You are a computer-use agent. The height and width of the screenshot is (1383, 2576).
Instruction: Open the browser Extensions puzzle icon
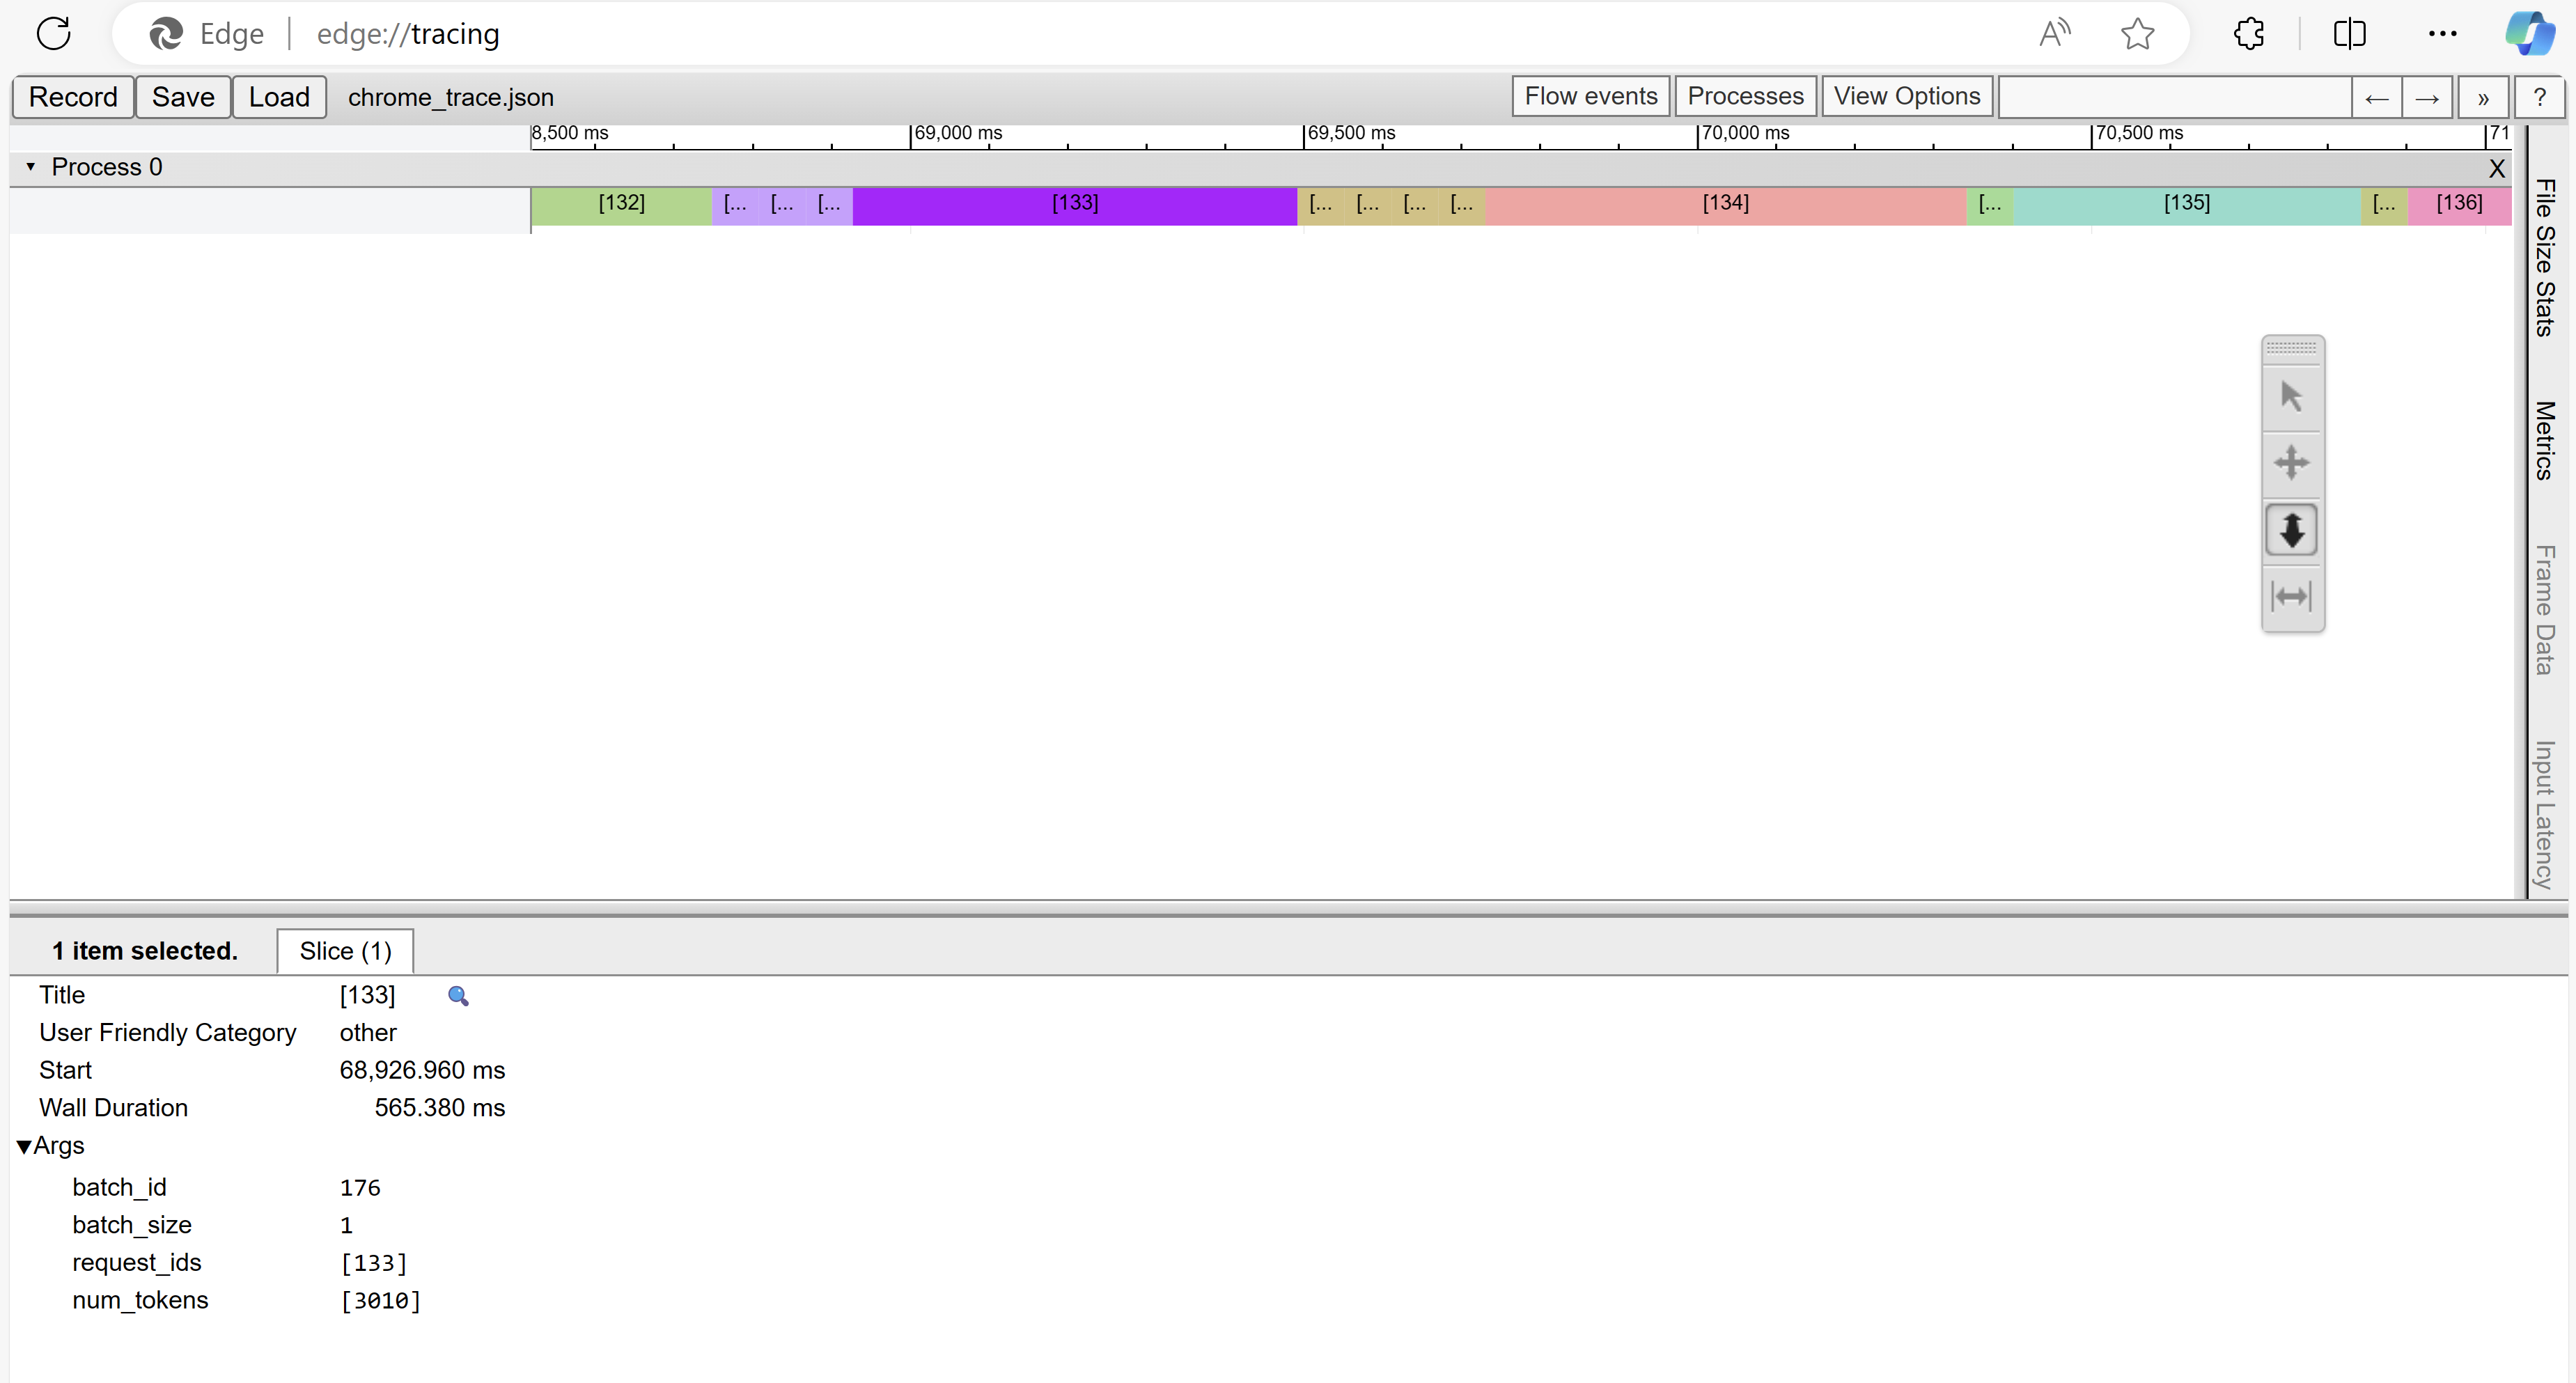2248,34
